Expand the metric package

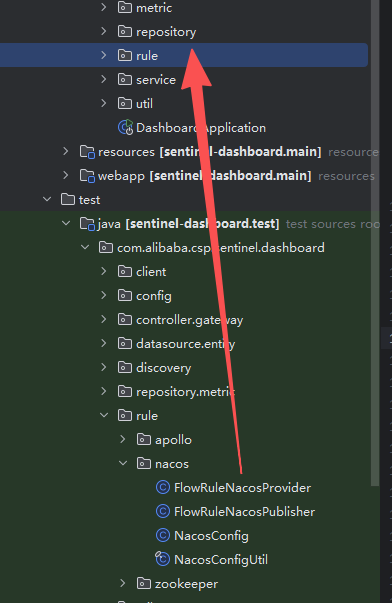coord(103,7)
